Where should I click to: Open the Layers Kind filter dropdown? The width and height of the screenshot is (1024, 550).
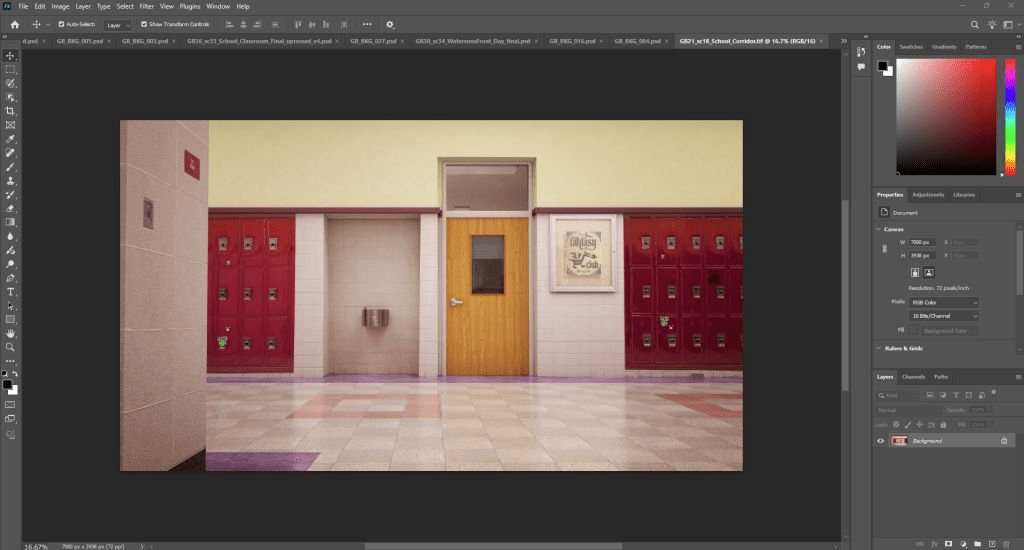click(x=897, y=395)
